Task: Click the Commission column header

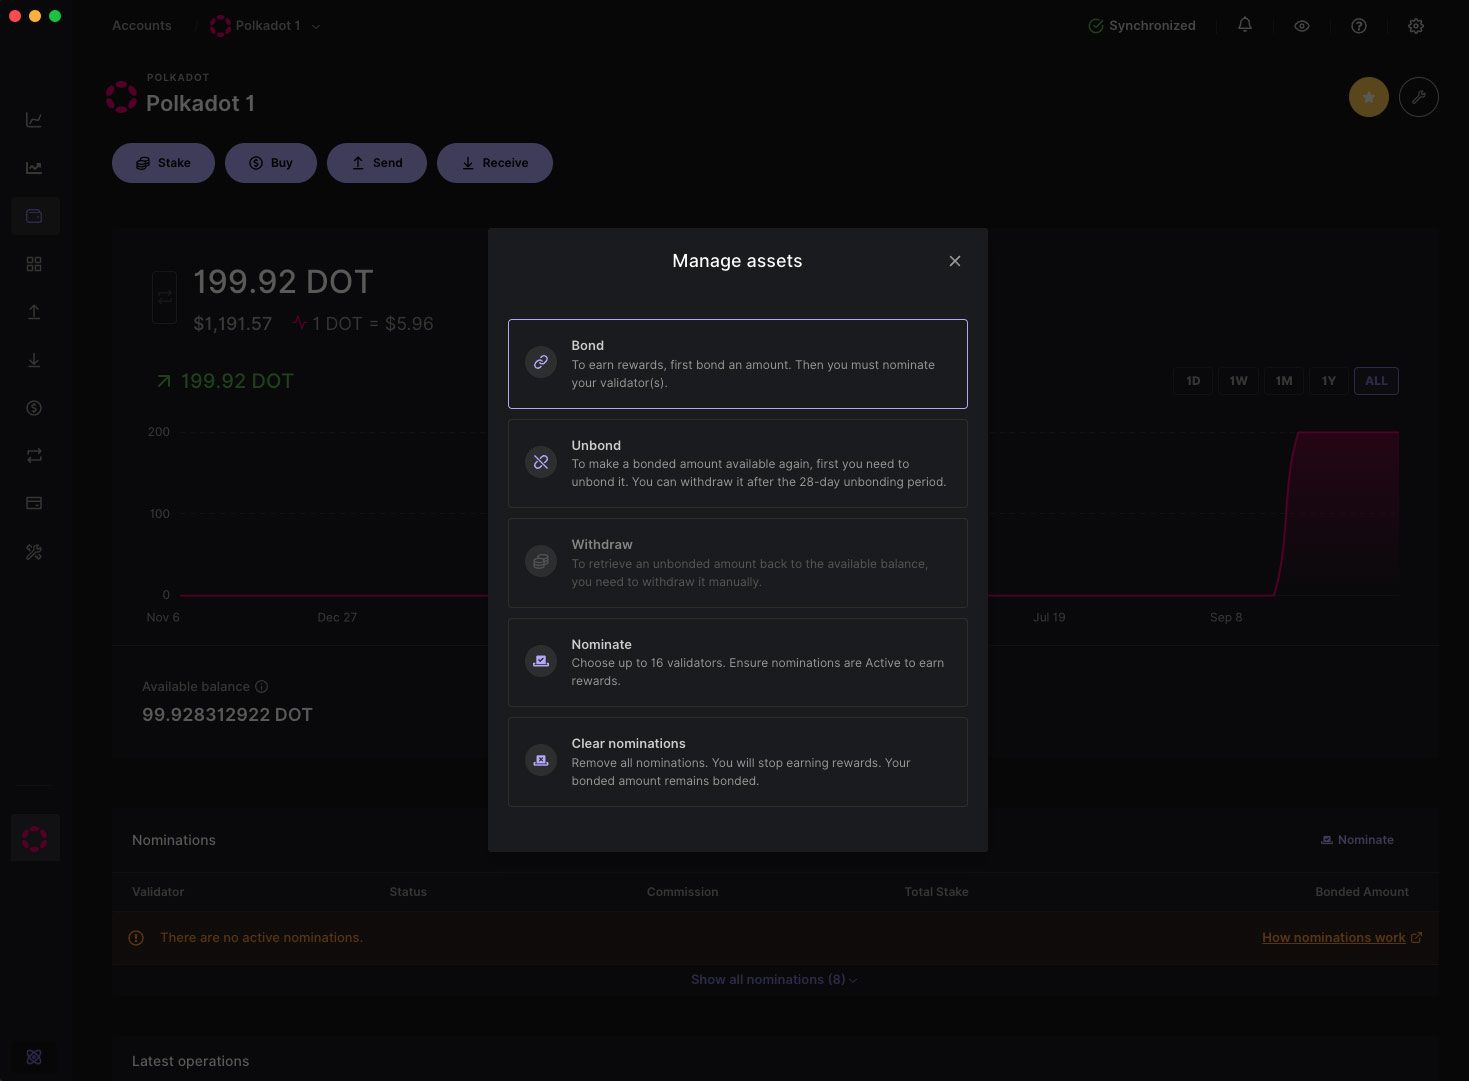Action: (x=682, y=892)
